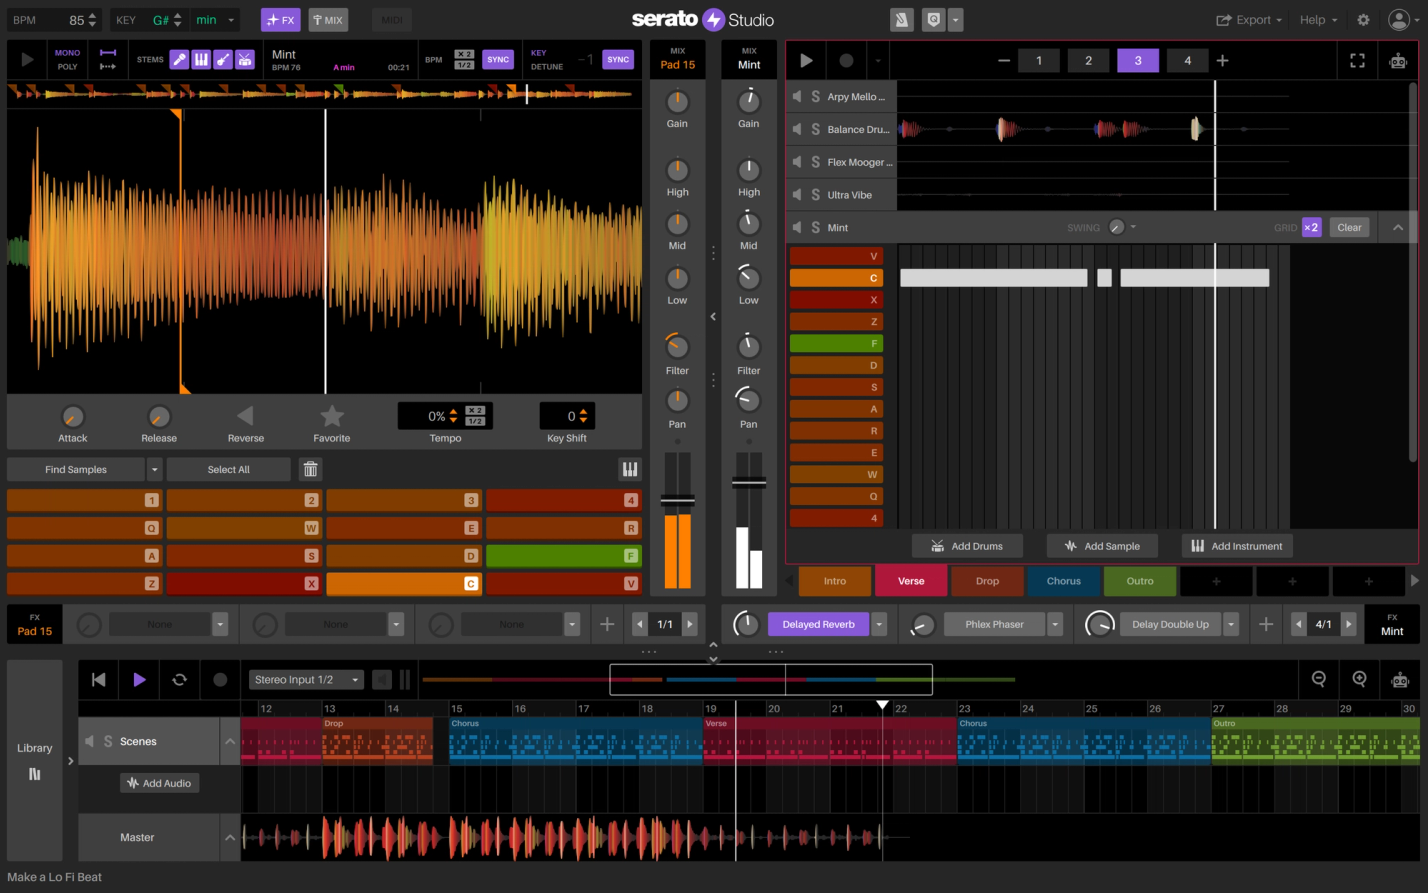This screenshot has height=893, width=1428.
Task: Mute the Balance Drums track
Action: [x=797, y=129]
